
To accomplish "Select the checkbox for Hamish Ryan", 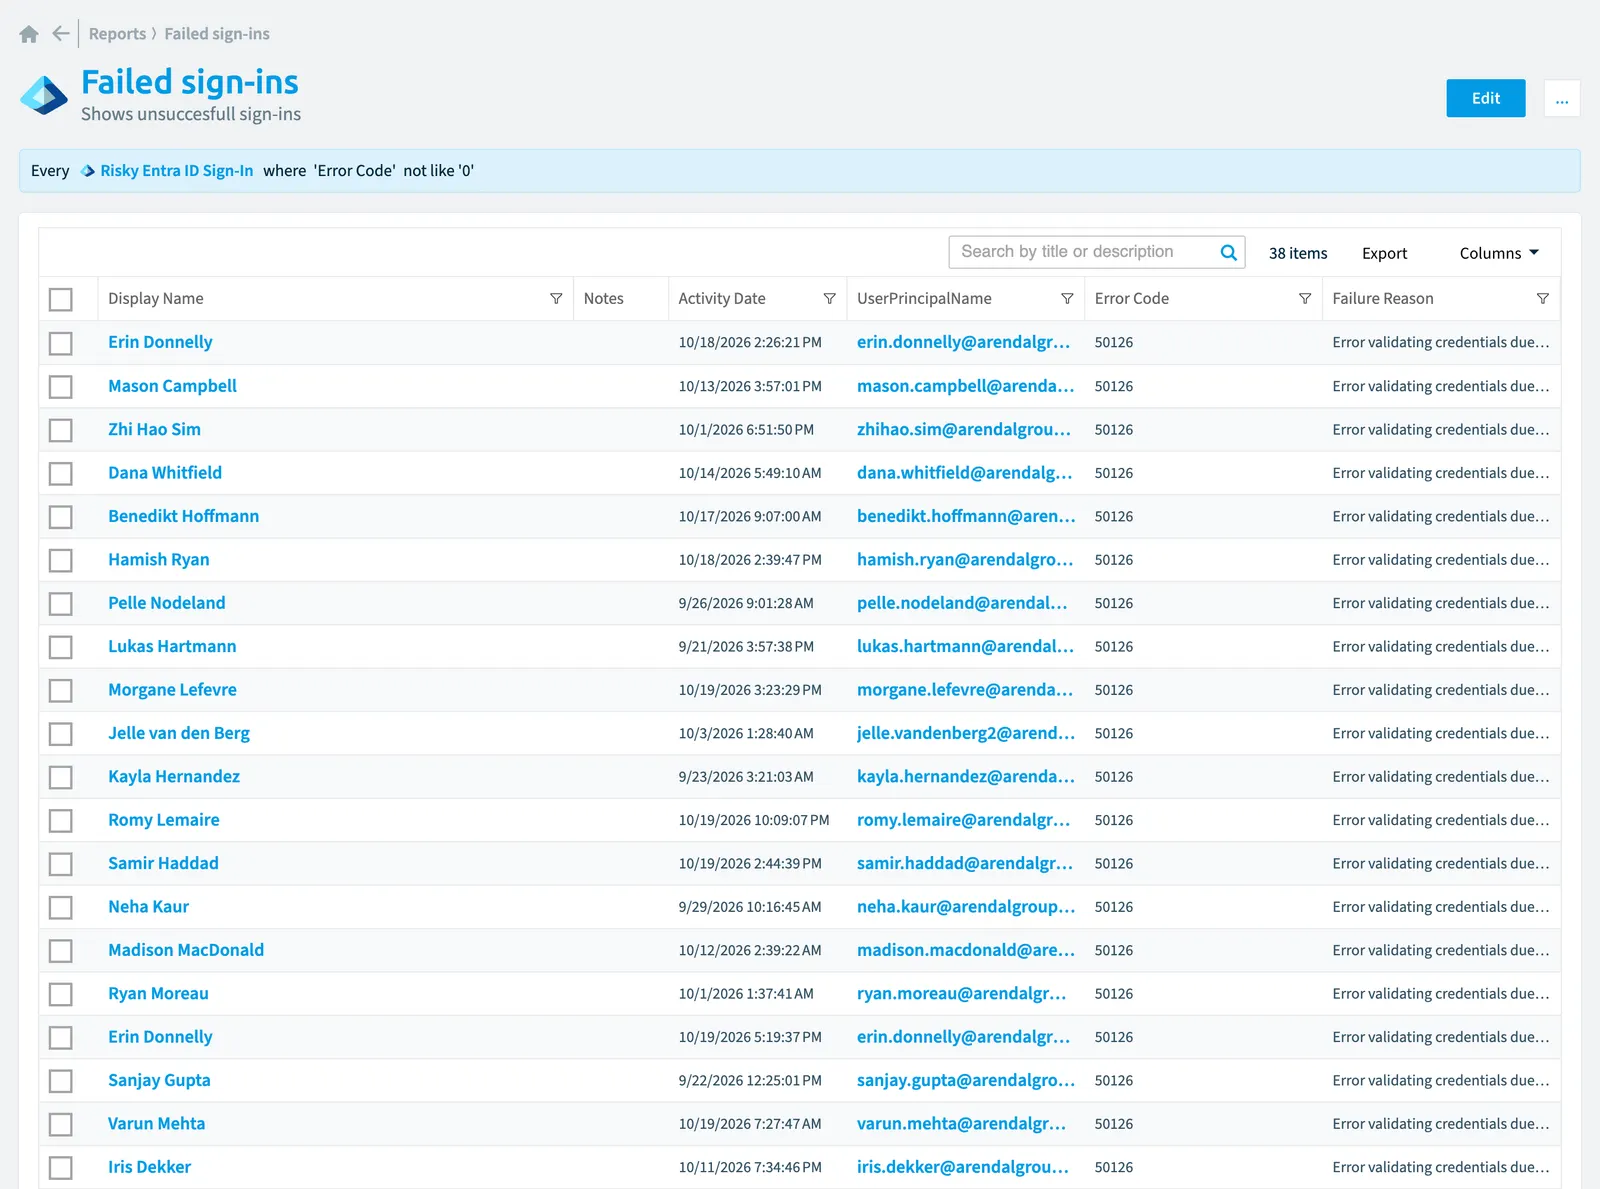I will click(61, 560).
